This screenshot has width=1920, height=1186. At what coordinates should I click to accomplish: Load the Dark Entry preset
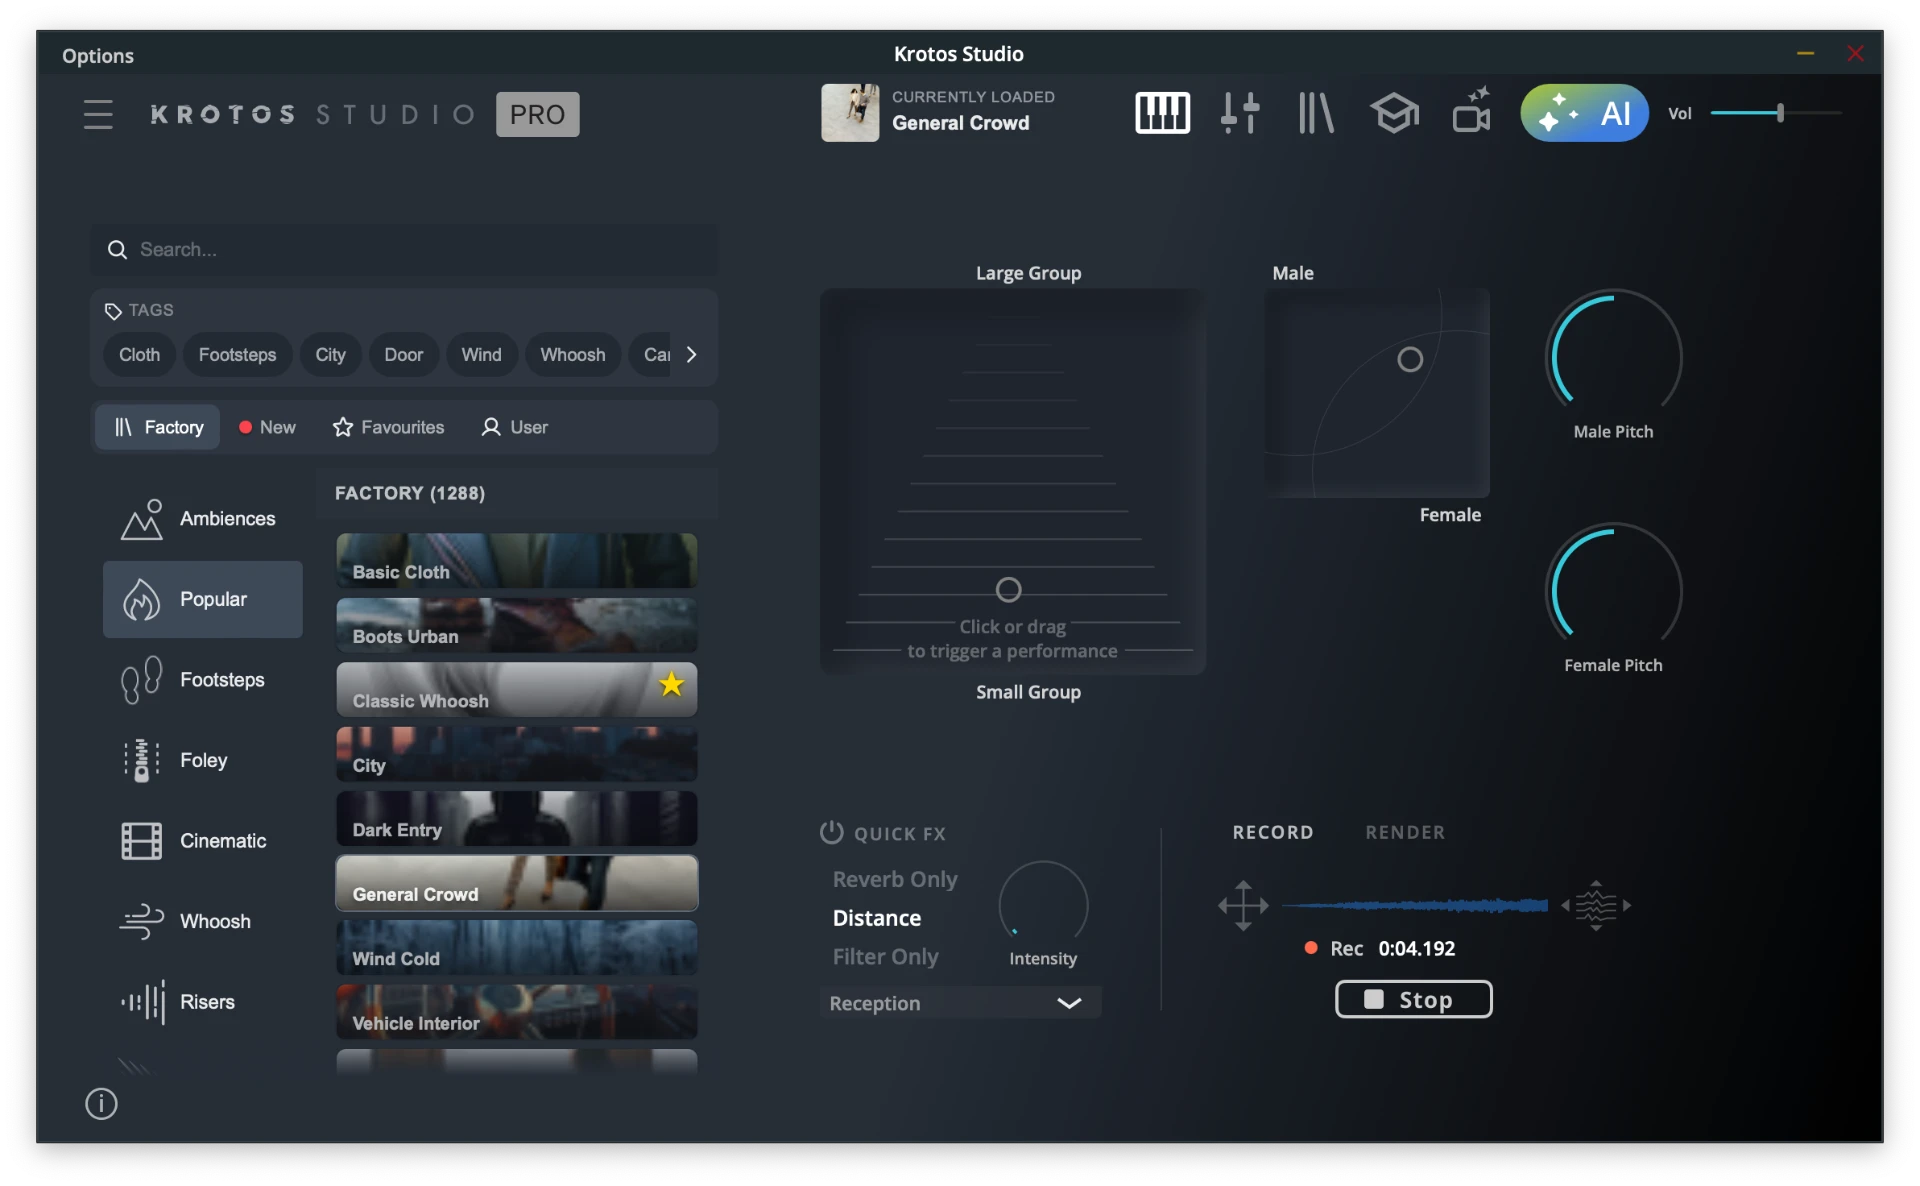516,818
